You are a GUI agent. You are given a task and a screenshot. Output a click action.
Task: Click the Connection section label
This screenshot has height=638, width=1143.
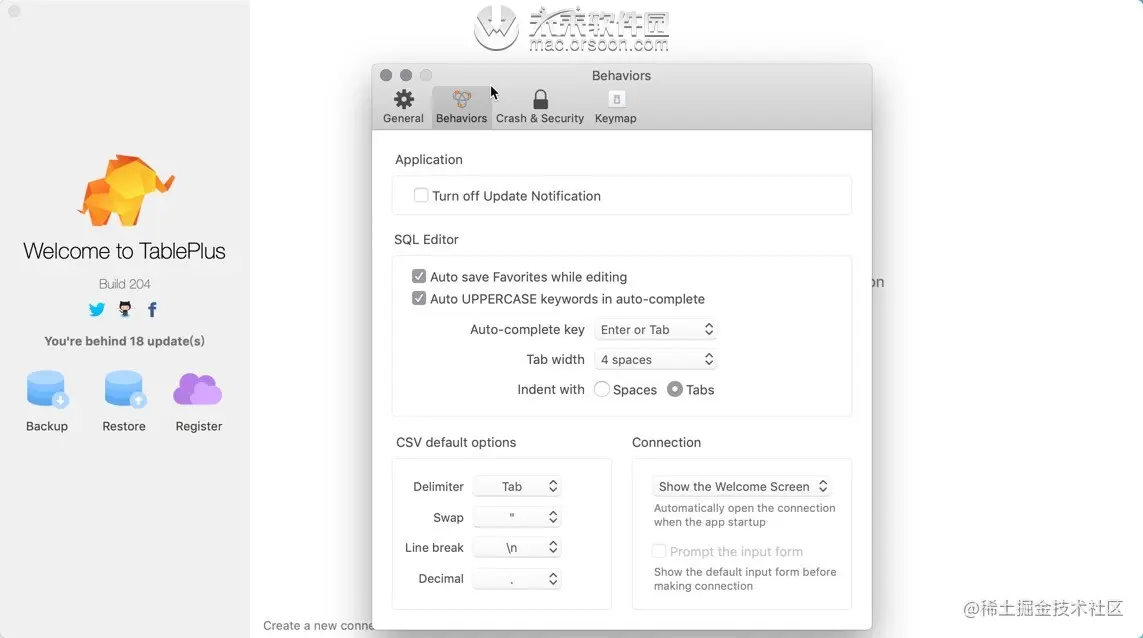[666, 442]
